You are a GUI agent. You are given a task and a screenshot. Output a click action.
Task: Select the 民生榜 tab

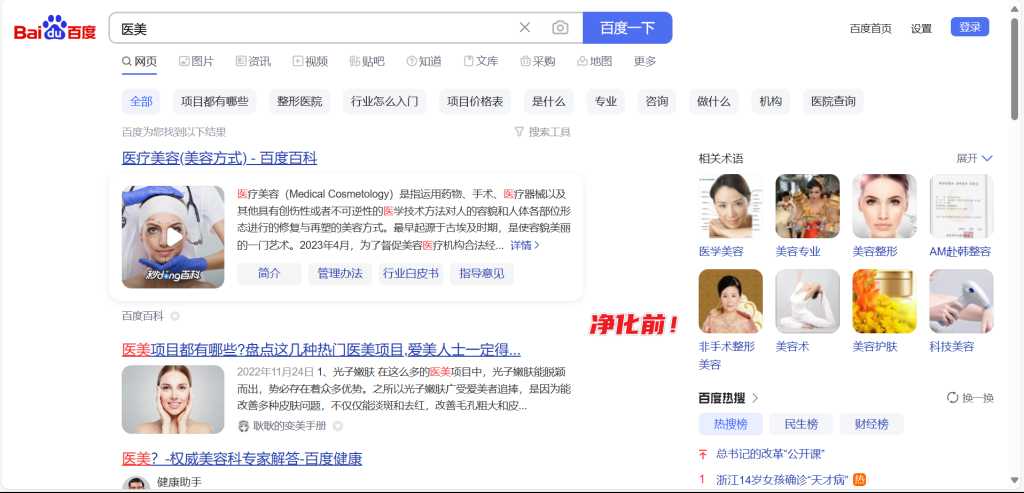click(x=801, y=424)
